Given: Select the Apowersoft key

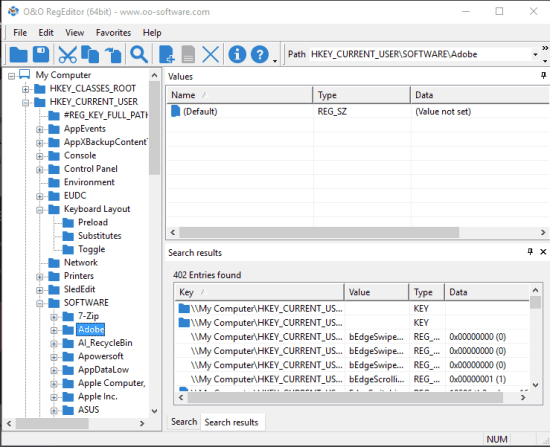Looking at the screenshot, I should [x=101, y=356].
